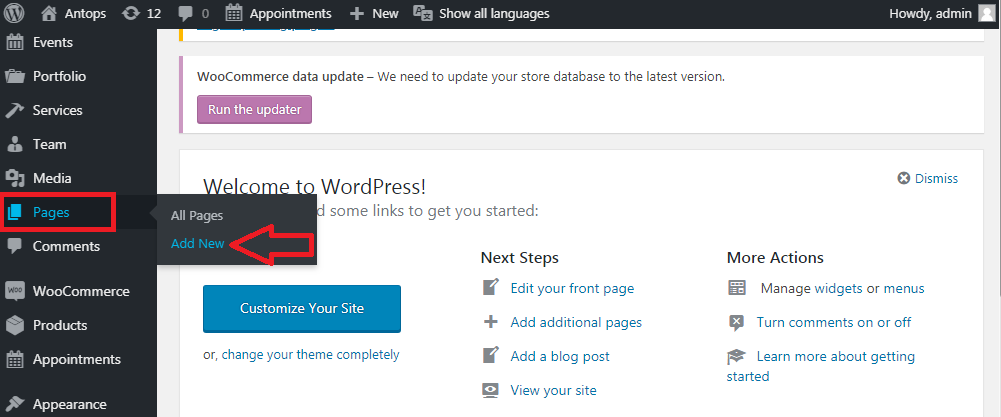Visit the Antops site home icon
This screenshot has height=417, width=1001.
click(49, 13)
